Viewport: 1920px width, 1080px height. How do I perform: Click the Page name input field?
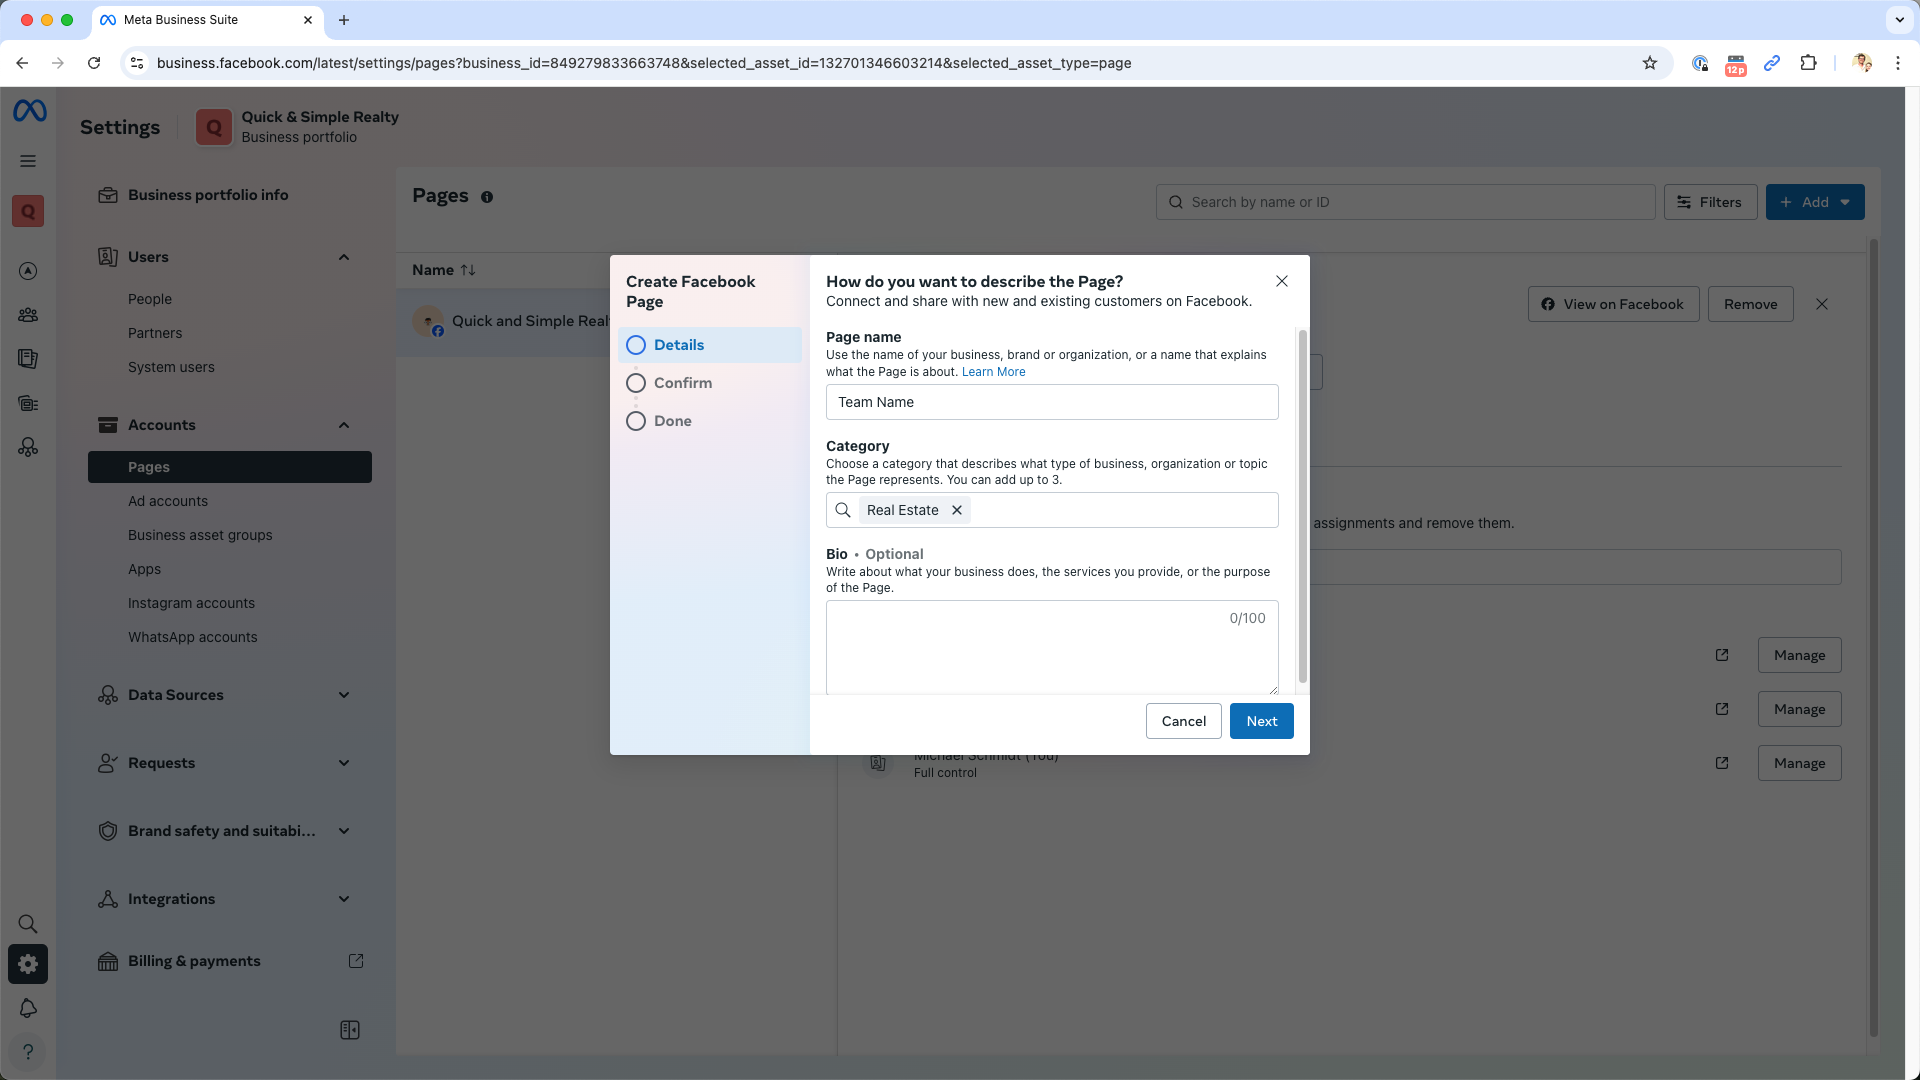click(x=1052, y=402)
